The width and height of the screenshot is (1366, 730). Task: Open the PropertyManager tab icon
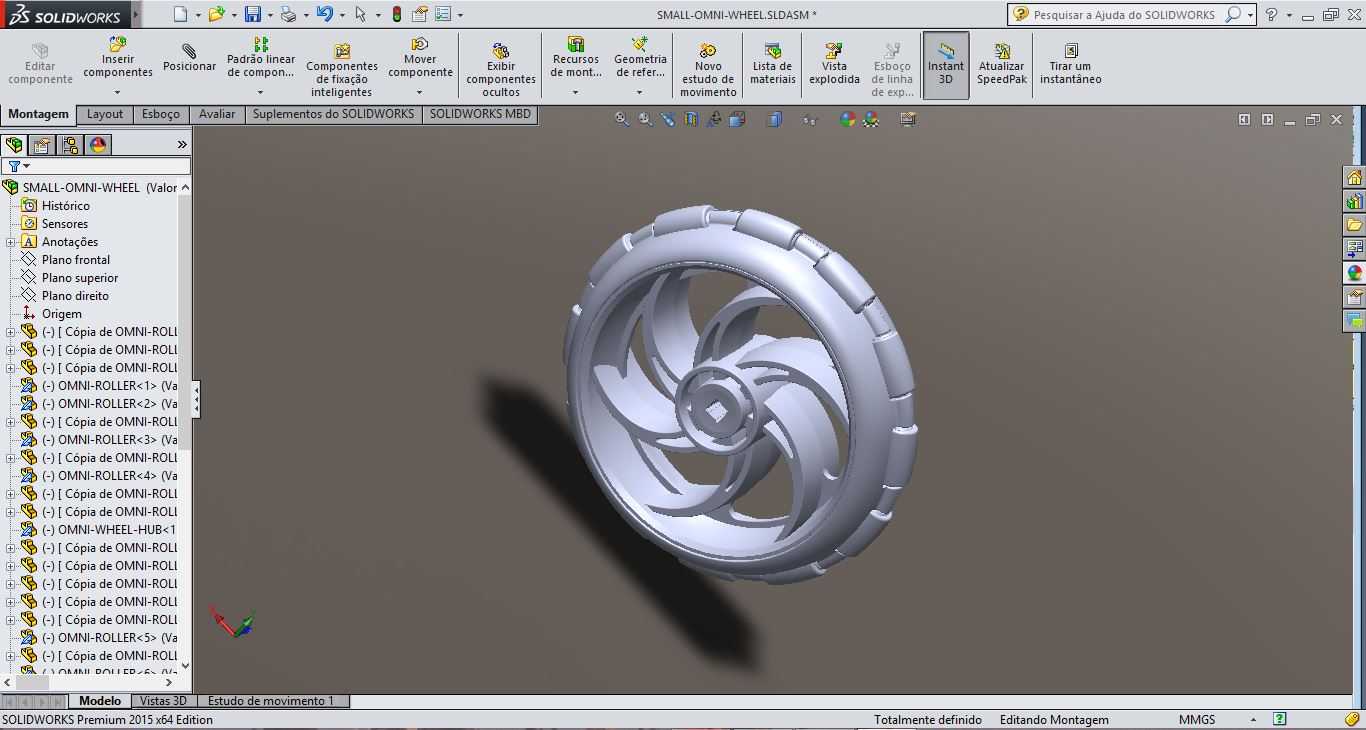coord(42,145)
